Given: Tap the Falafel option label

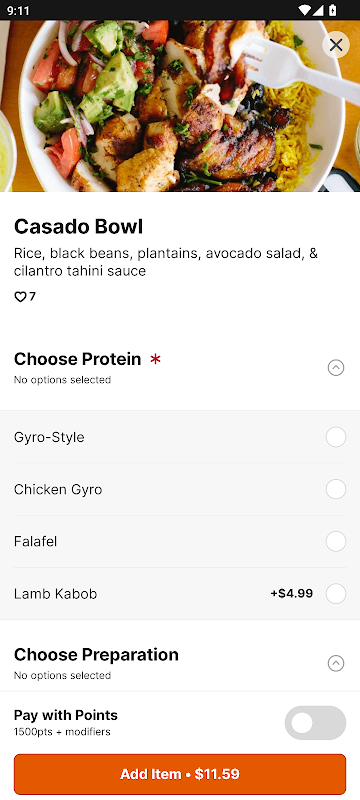Looking at the screenshot, I should tap(35, 541).
